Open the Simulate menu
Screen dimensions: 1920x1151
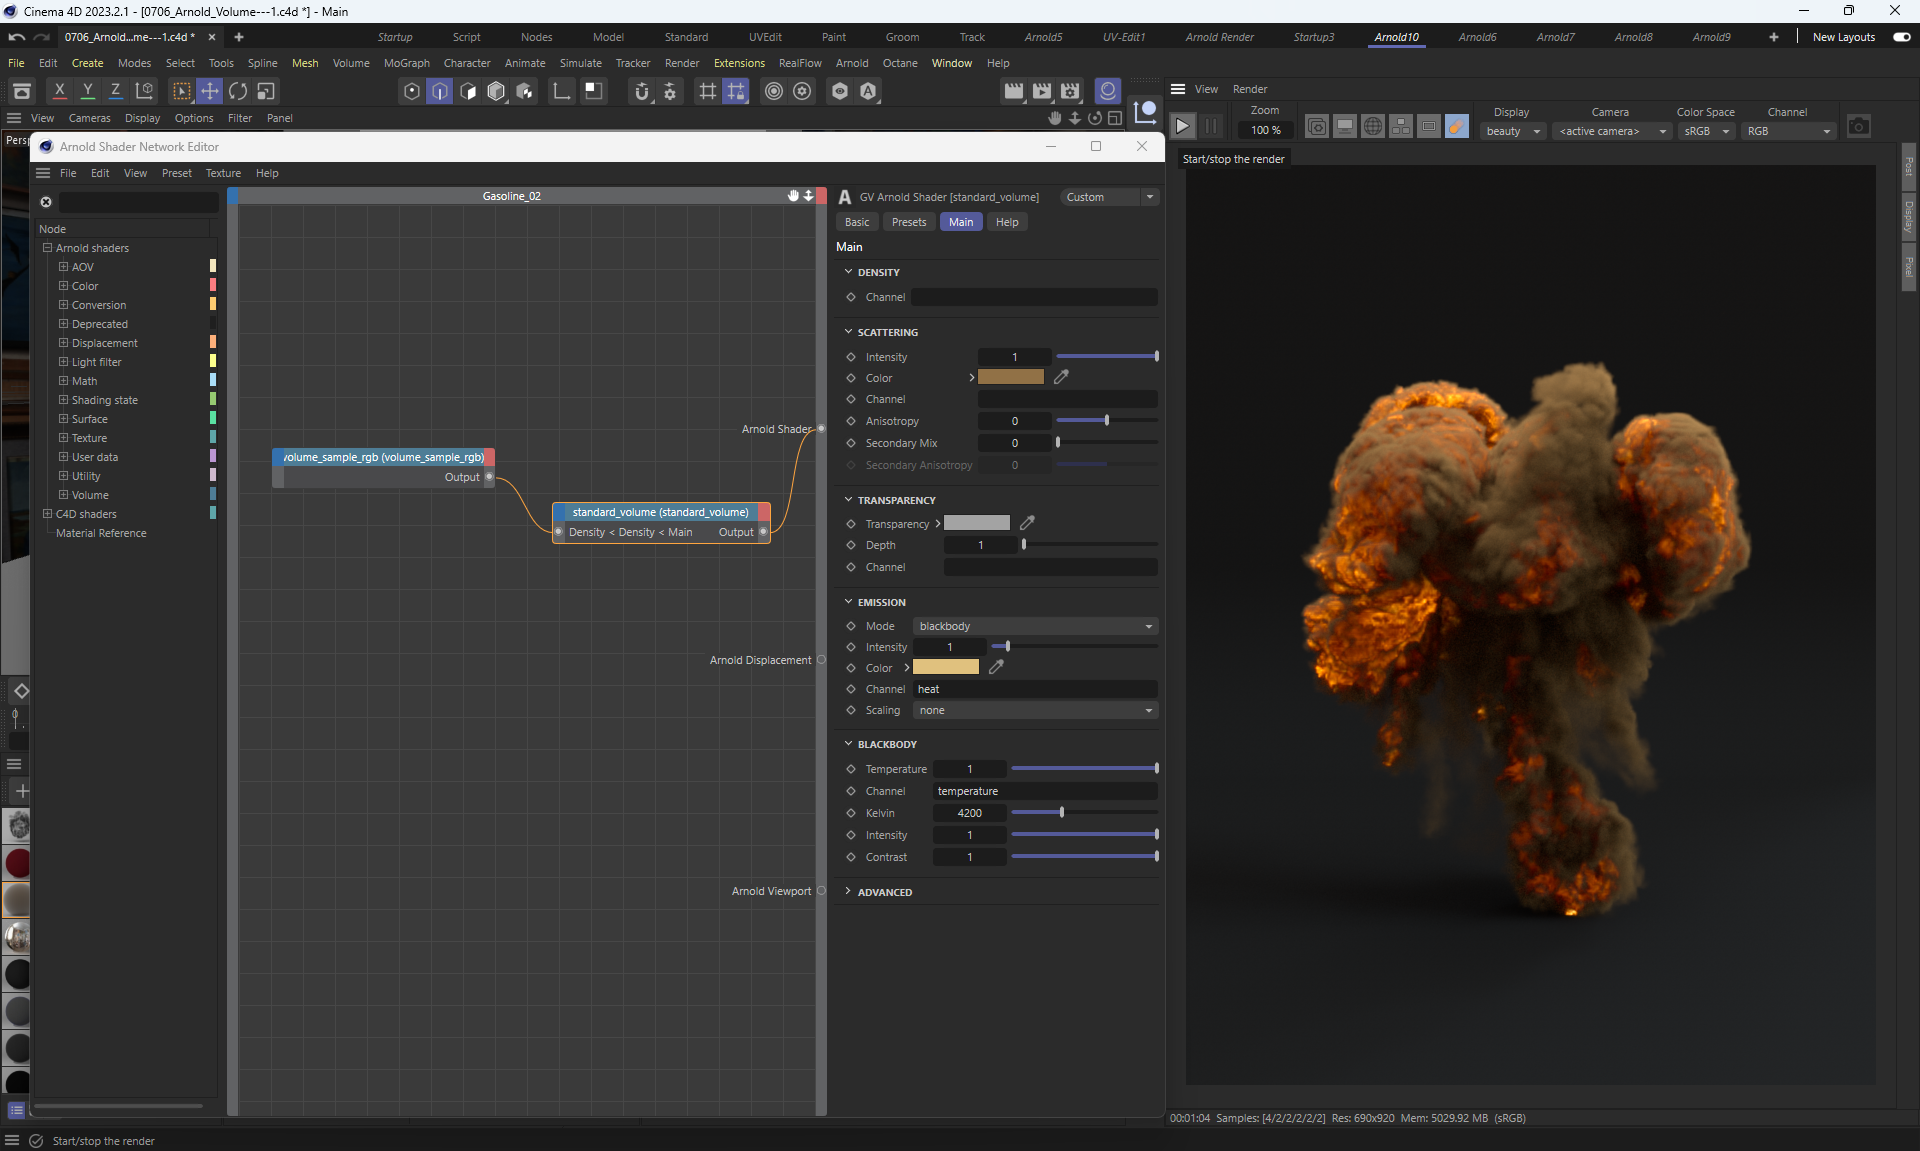[x=580, y=63]
